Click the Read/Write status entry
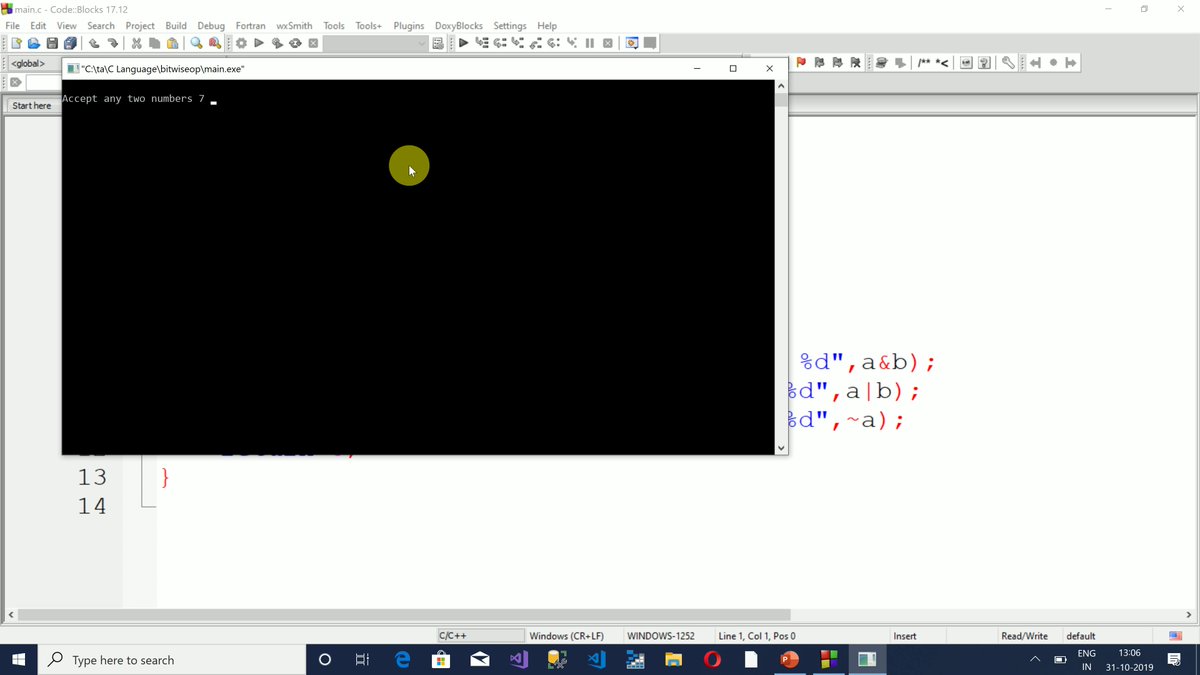The width and height of the screenshot is (1200, 675). point(1025,636)
